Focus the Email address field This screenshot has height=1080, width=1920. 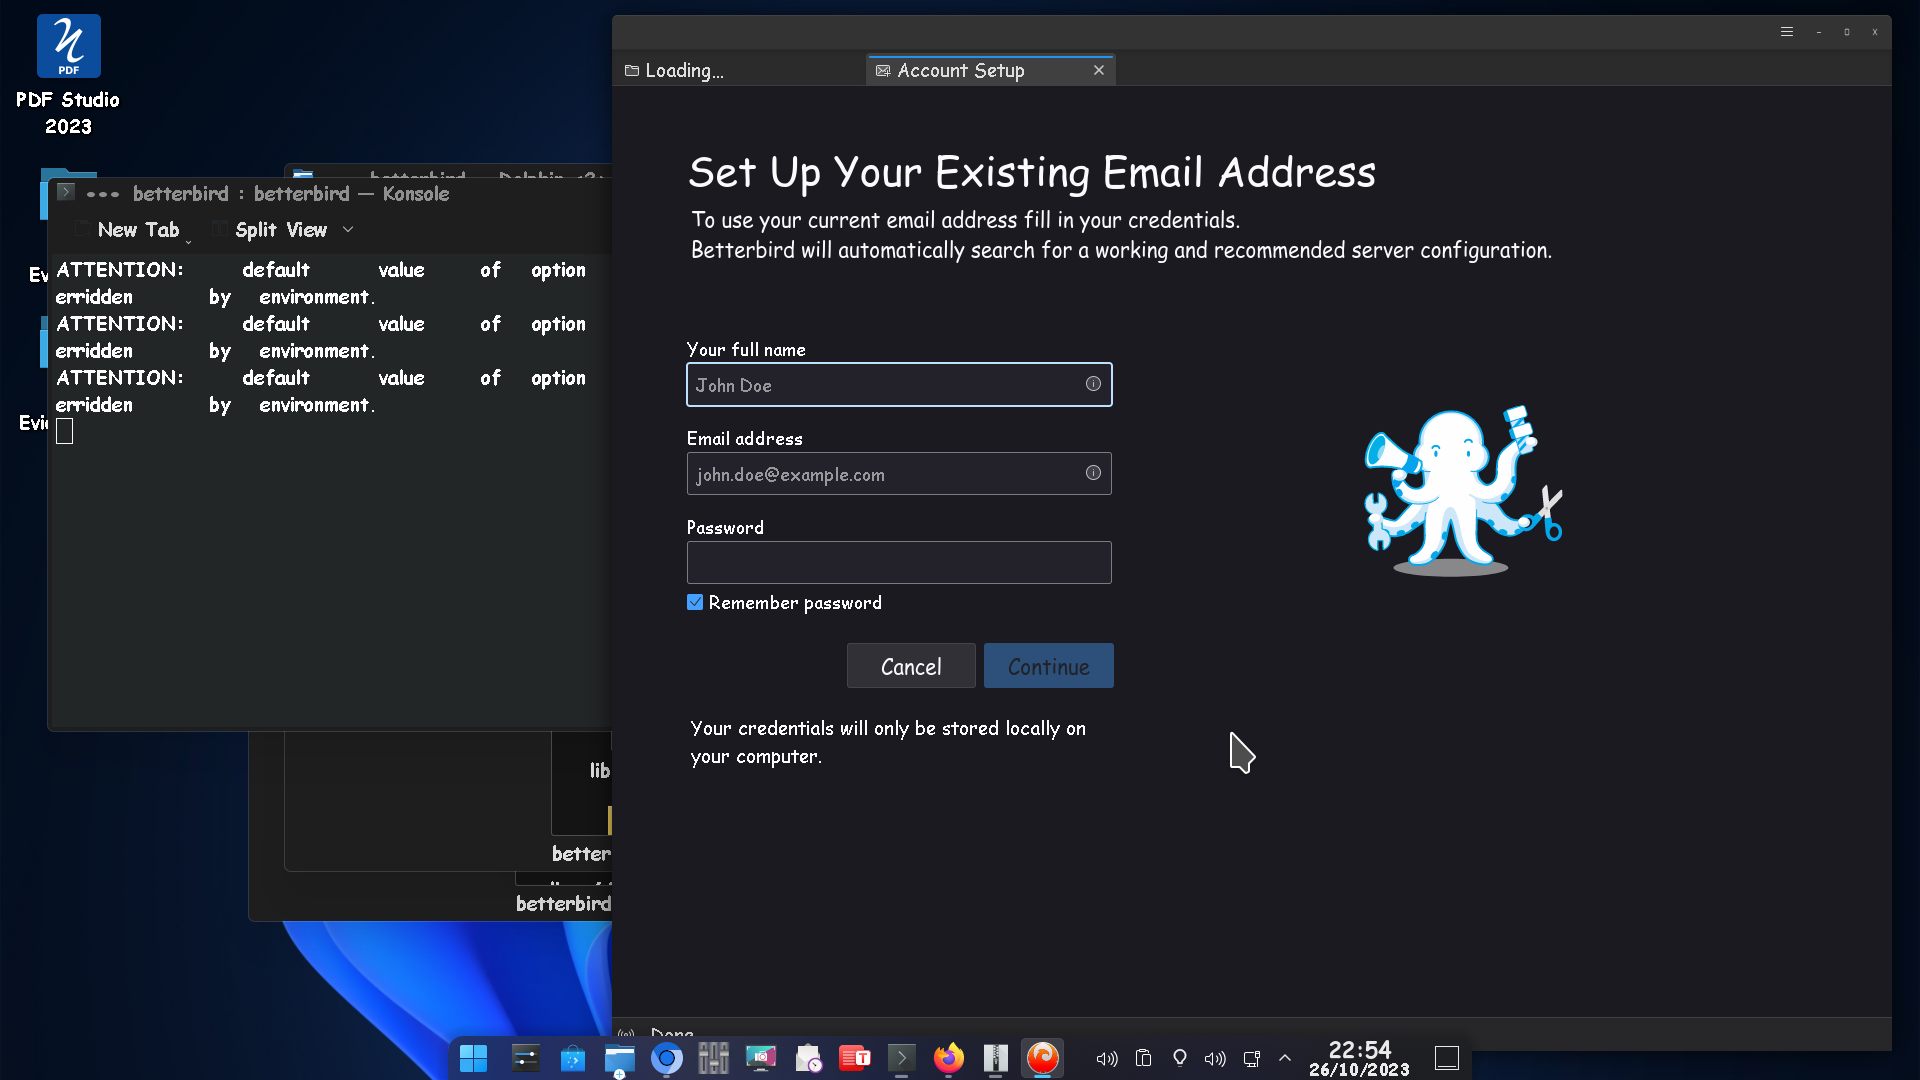pyautogui.click(x=899, y=474)
